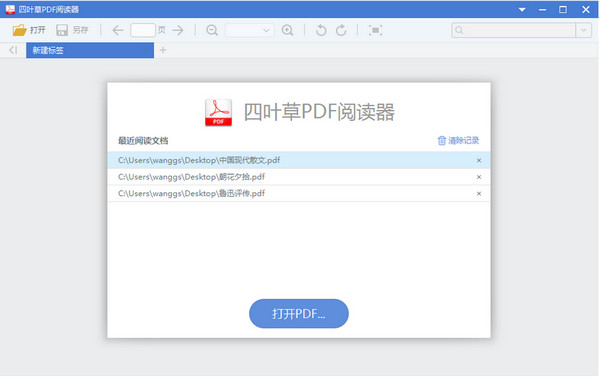Add a new tab with plus icon

click(x=163, y=50)
